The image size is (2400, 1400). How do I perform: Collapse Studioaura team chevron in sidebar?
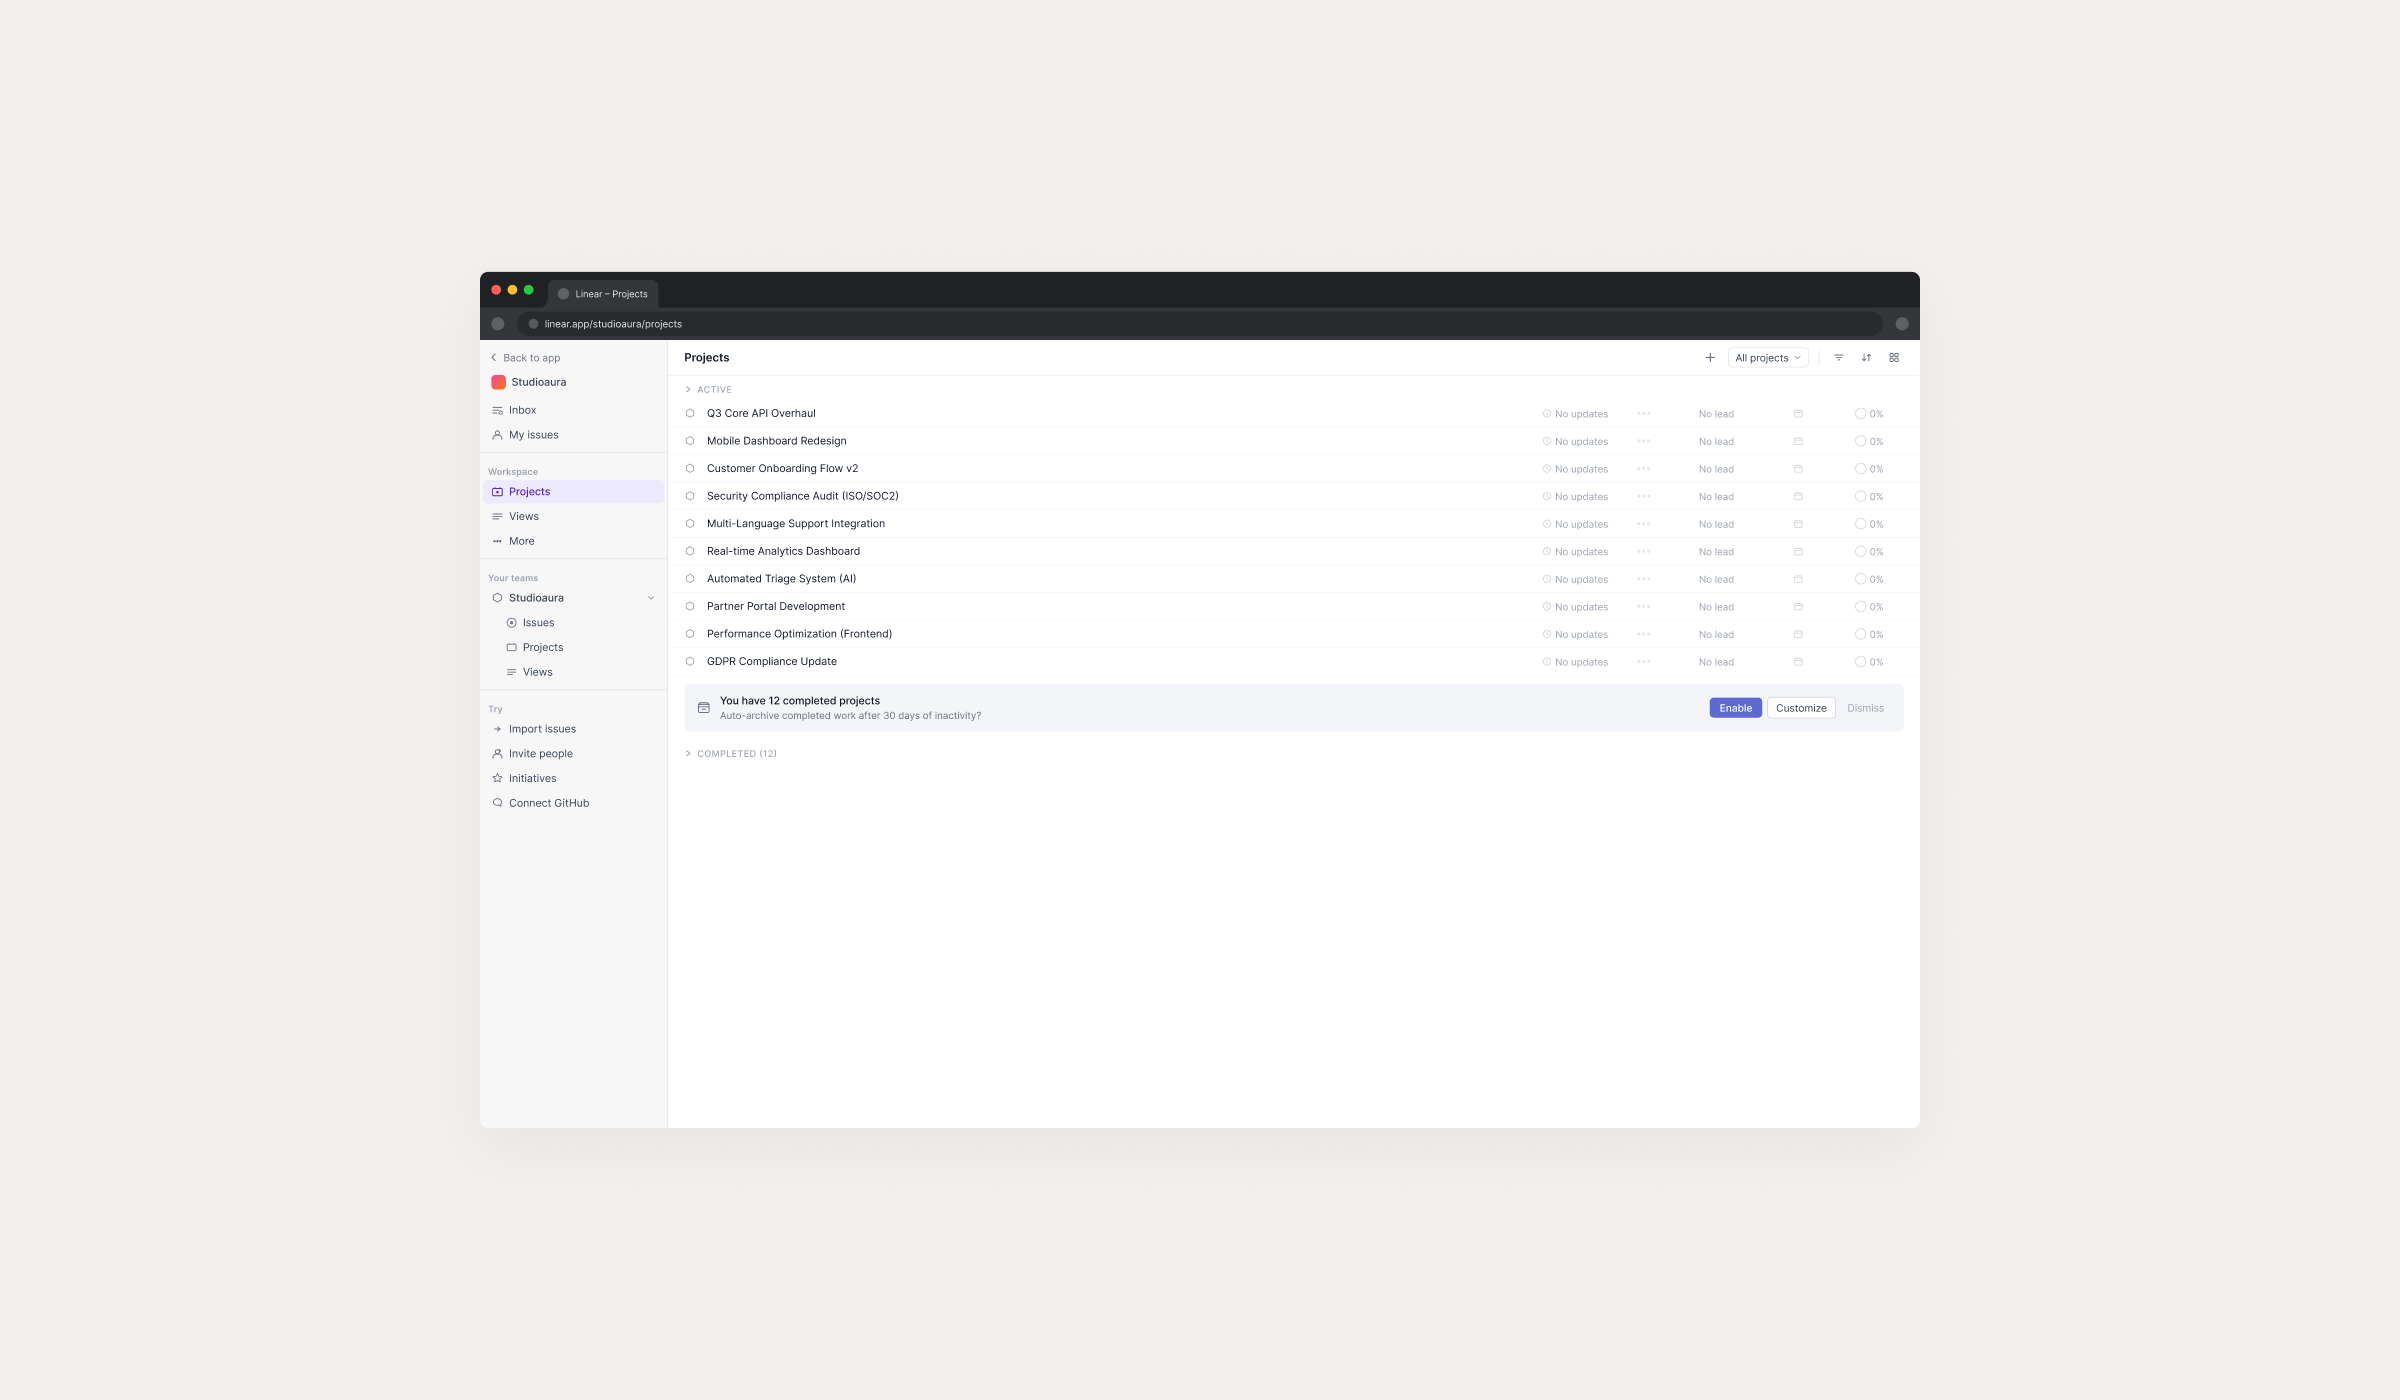pyautogui.click(x=651, y=598)
